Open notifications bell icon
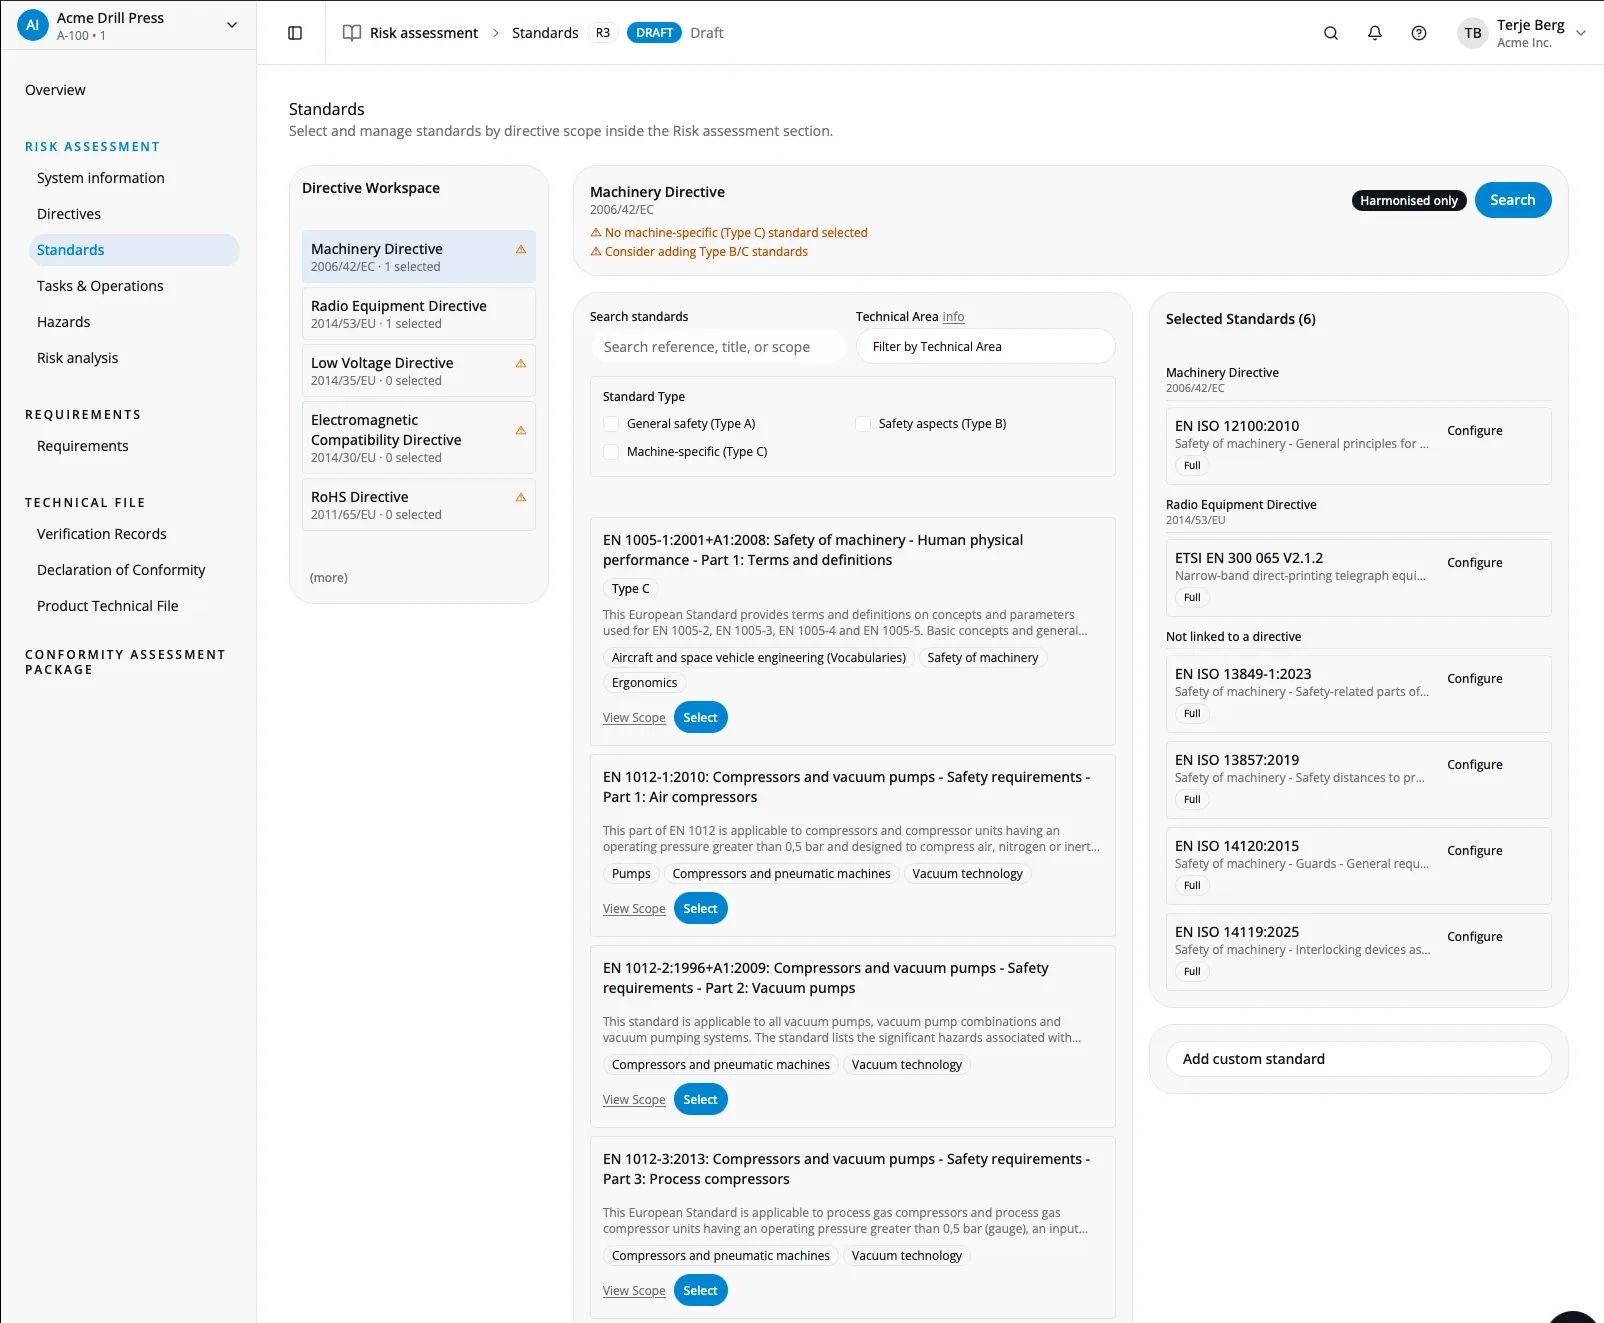 (x=1375, y=33)
